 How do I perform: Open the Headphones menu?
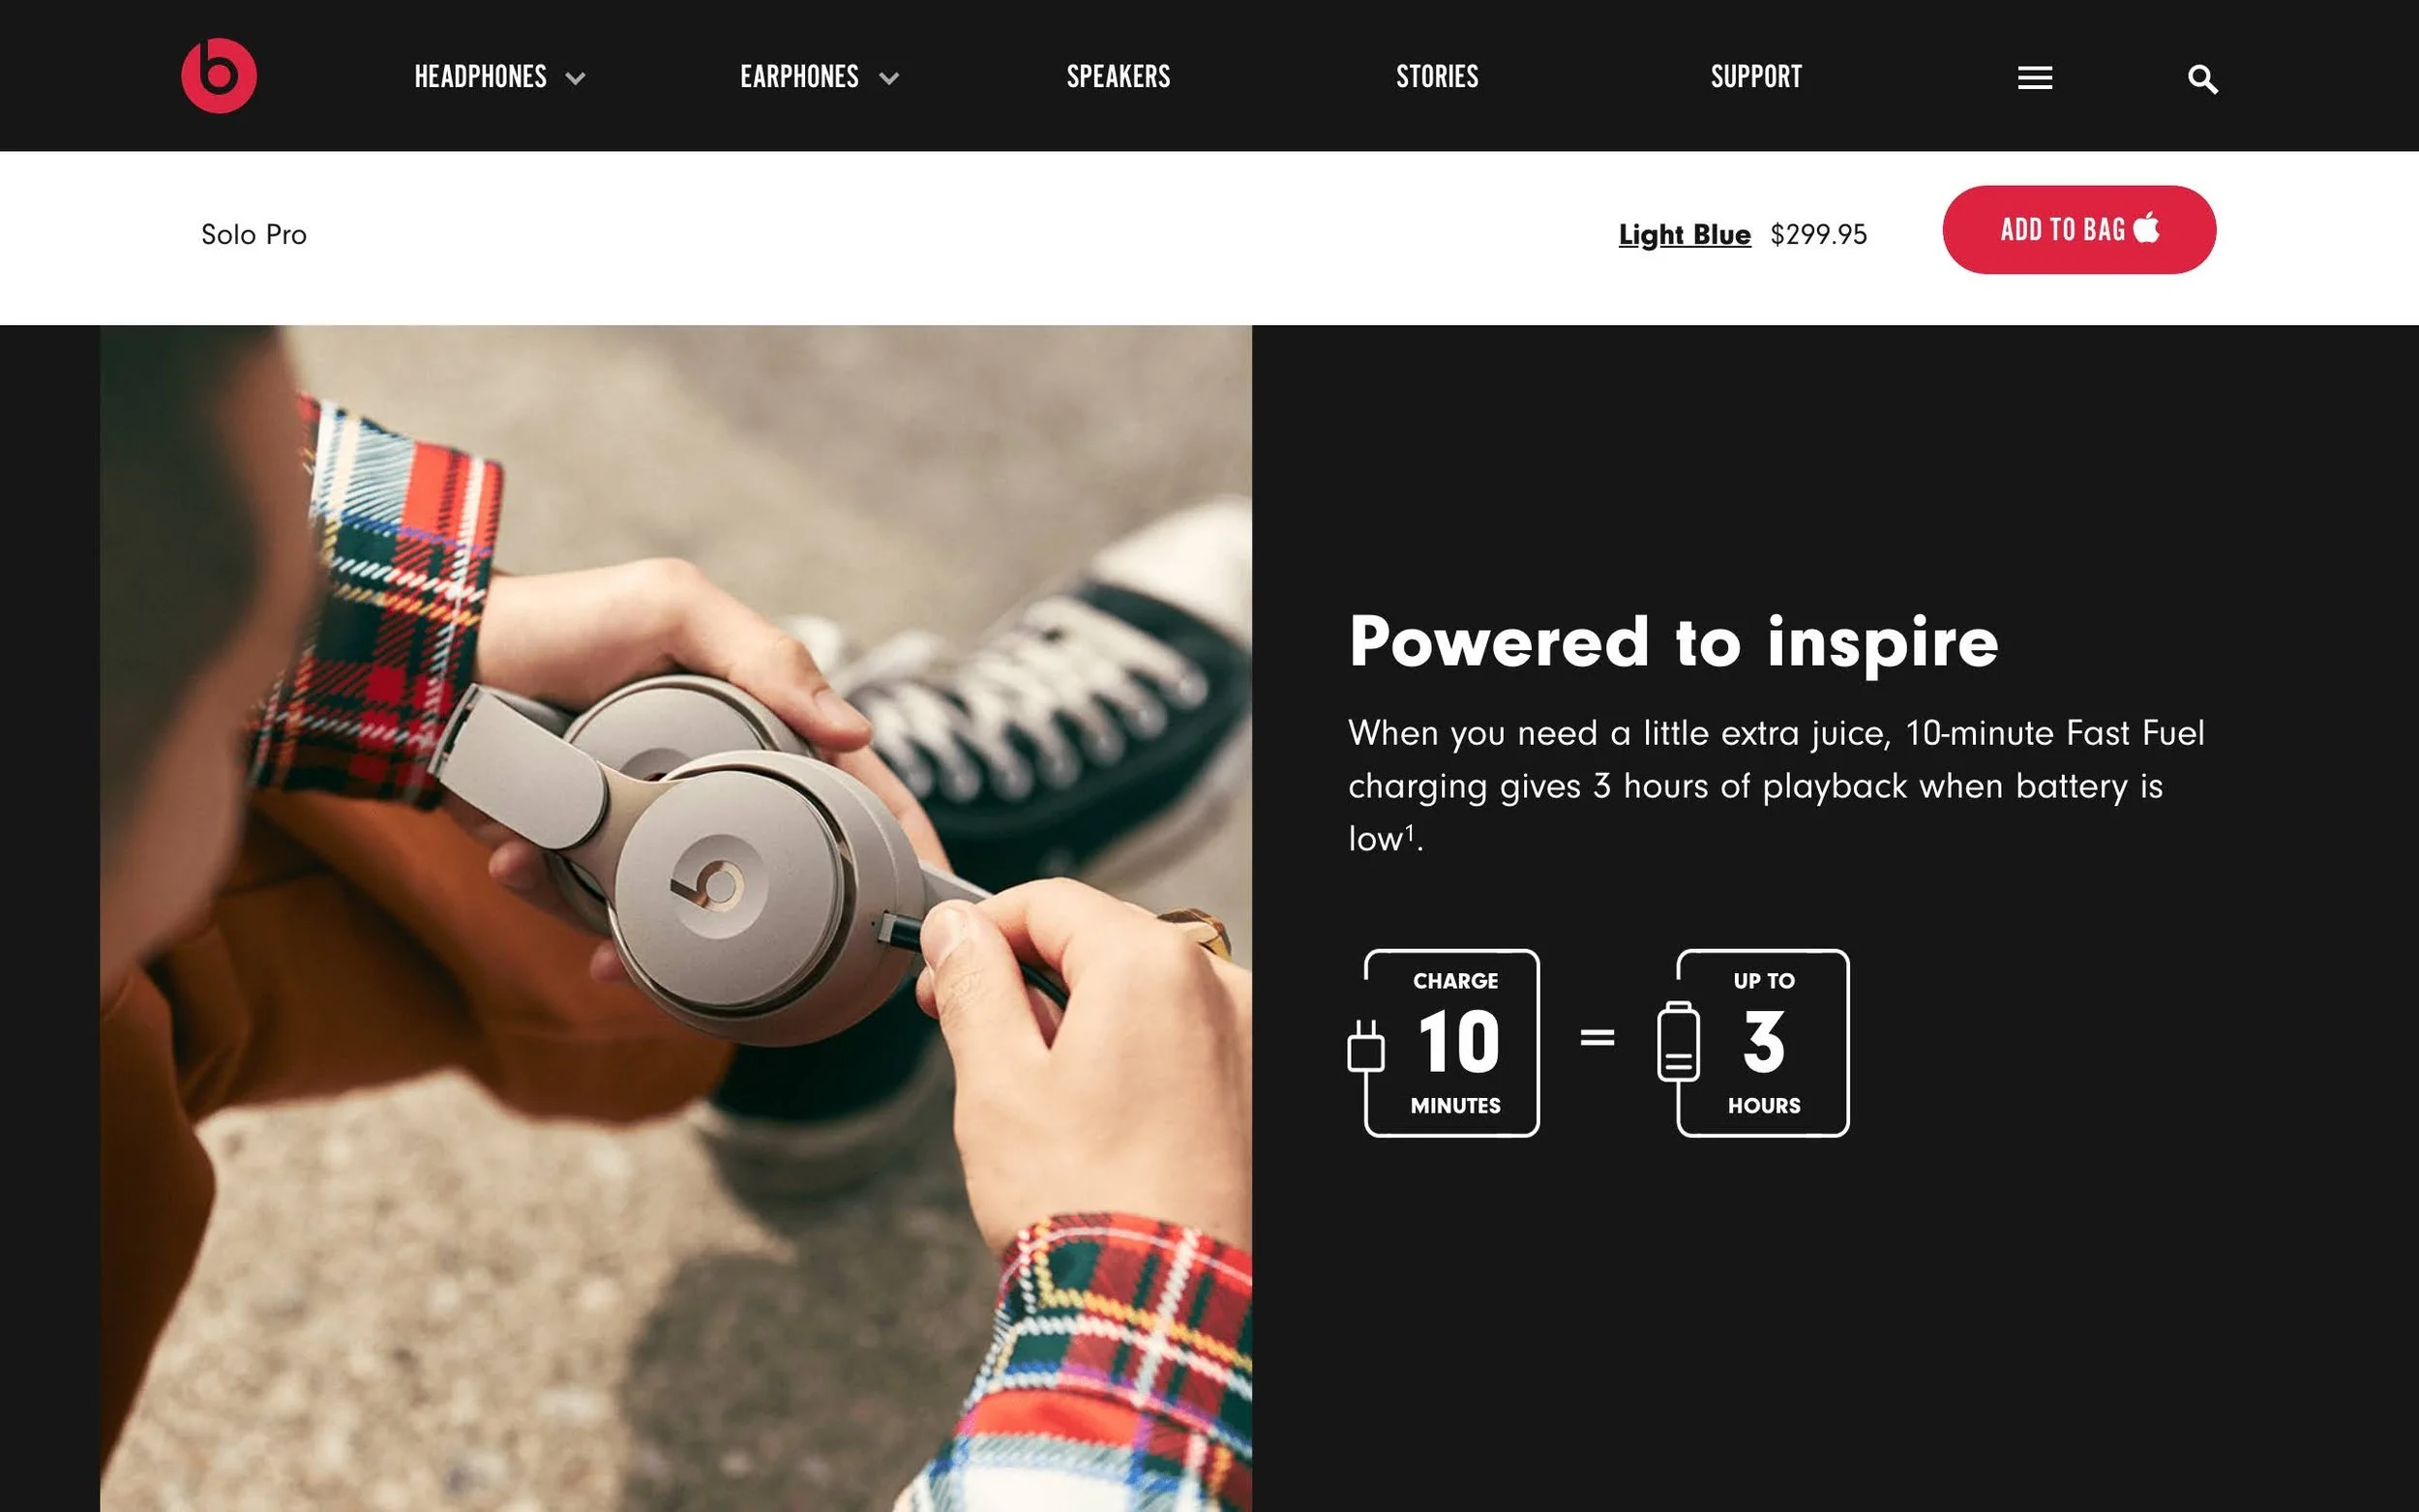pos(481,77)
